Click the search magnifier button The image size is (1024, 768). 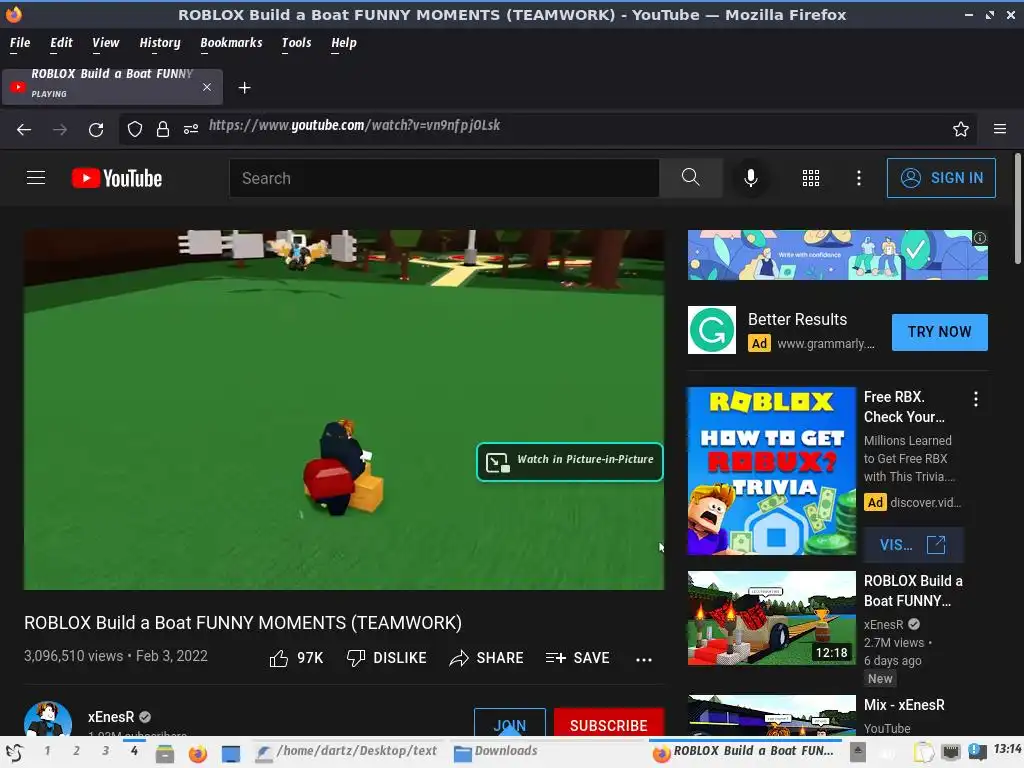click(x=690, y=178)
